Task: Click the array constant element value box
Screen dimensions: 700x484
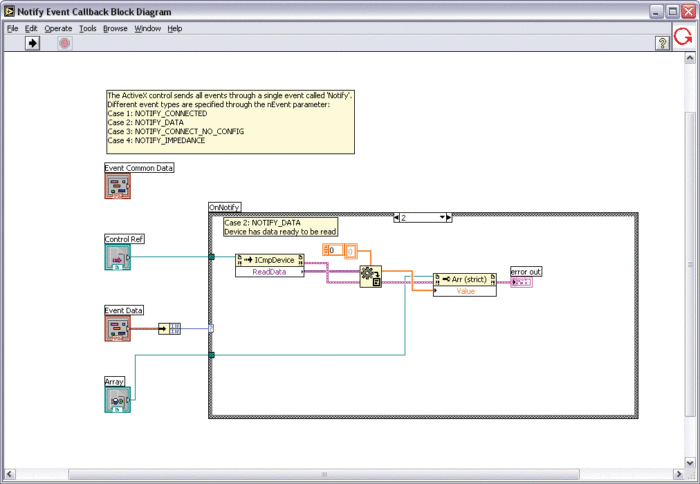Action: coord(351,252)
